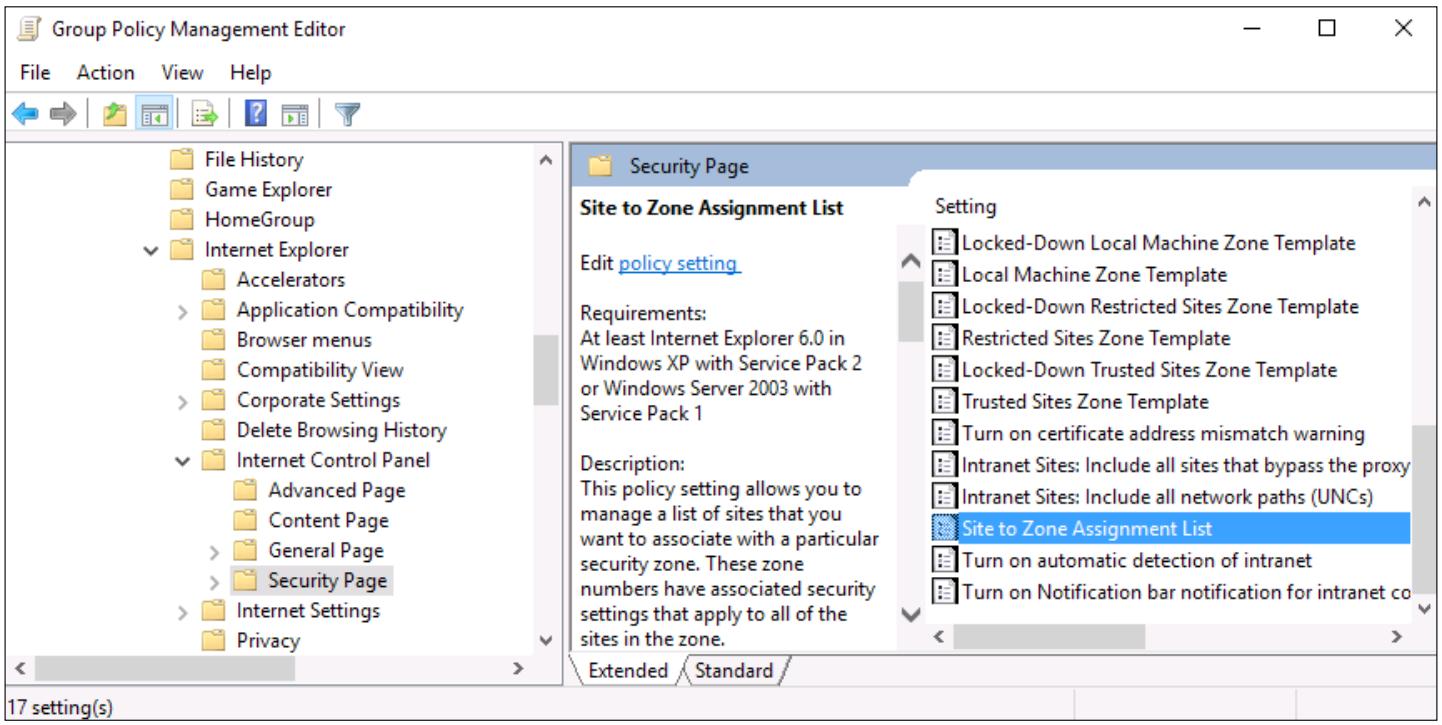Viewport: 1442px width, 725px height.
Task: Click settings list vertical scrollbar thumb
Action: (x=1424, y=510)
